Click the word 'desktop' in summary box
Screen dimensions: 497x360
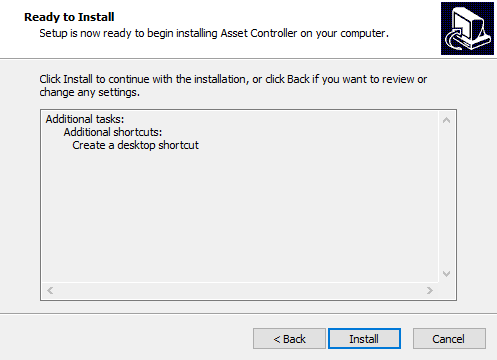tap(136, 146)
